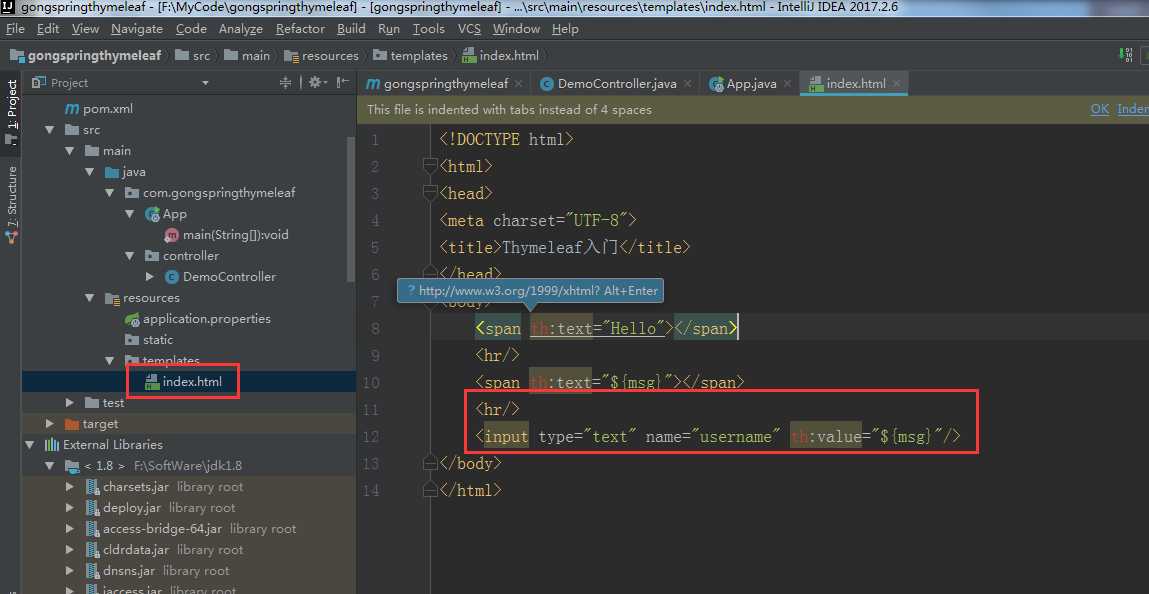Click the Maven m icon of pom.xml
The width and height of the screenshot is (1149, 594).
coord(72,109)
